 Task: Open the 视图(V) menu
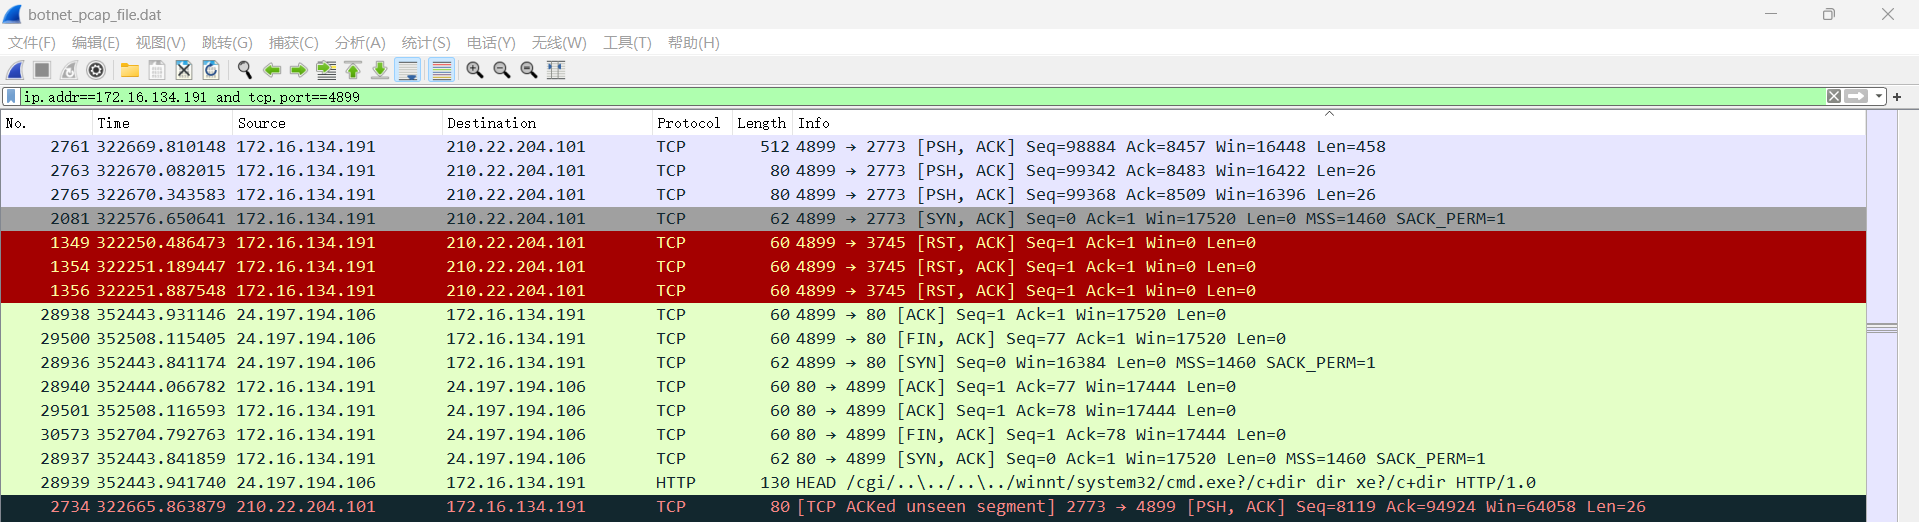161,43
